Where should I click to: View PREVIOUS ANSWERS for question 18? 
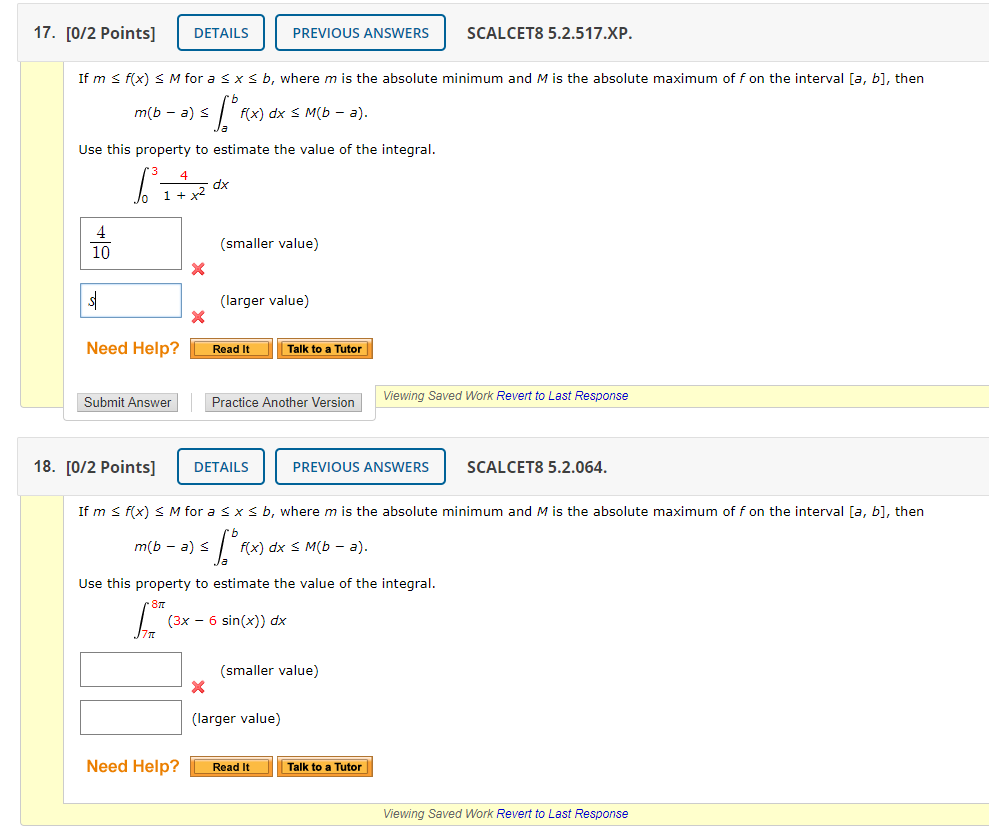360,466
